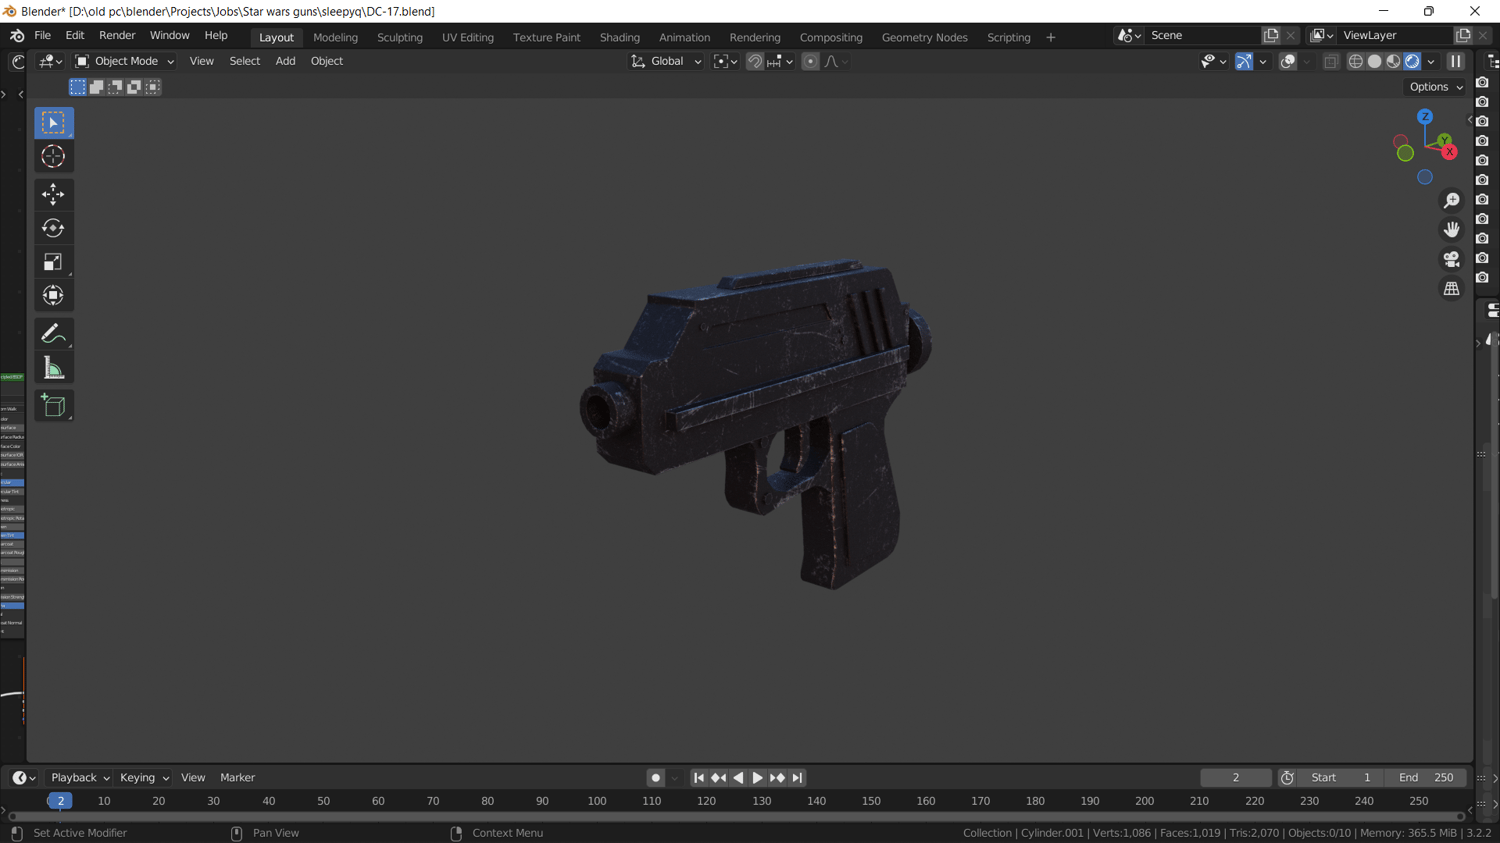This screenshot has width=1500, height=843.
Task: Open the Keying dropdown in timeline
Action: point(144,778)
